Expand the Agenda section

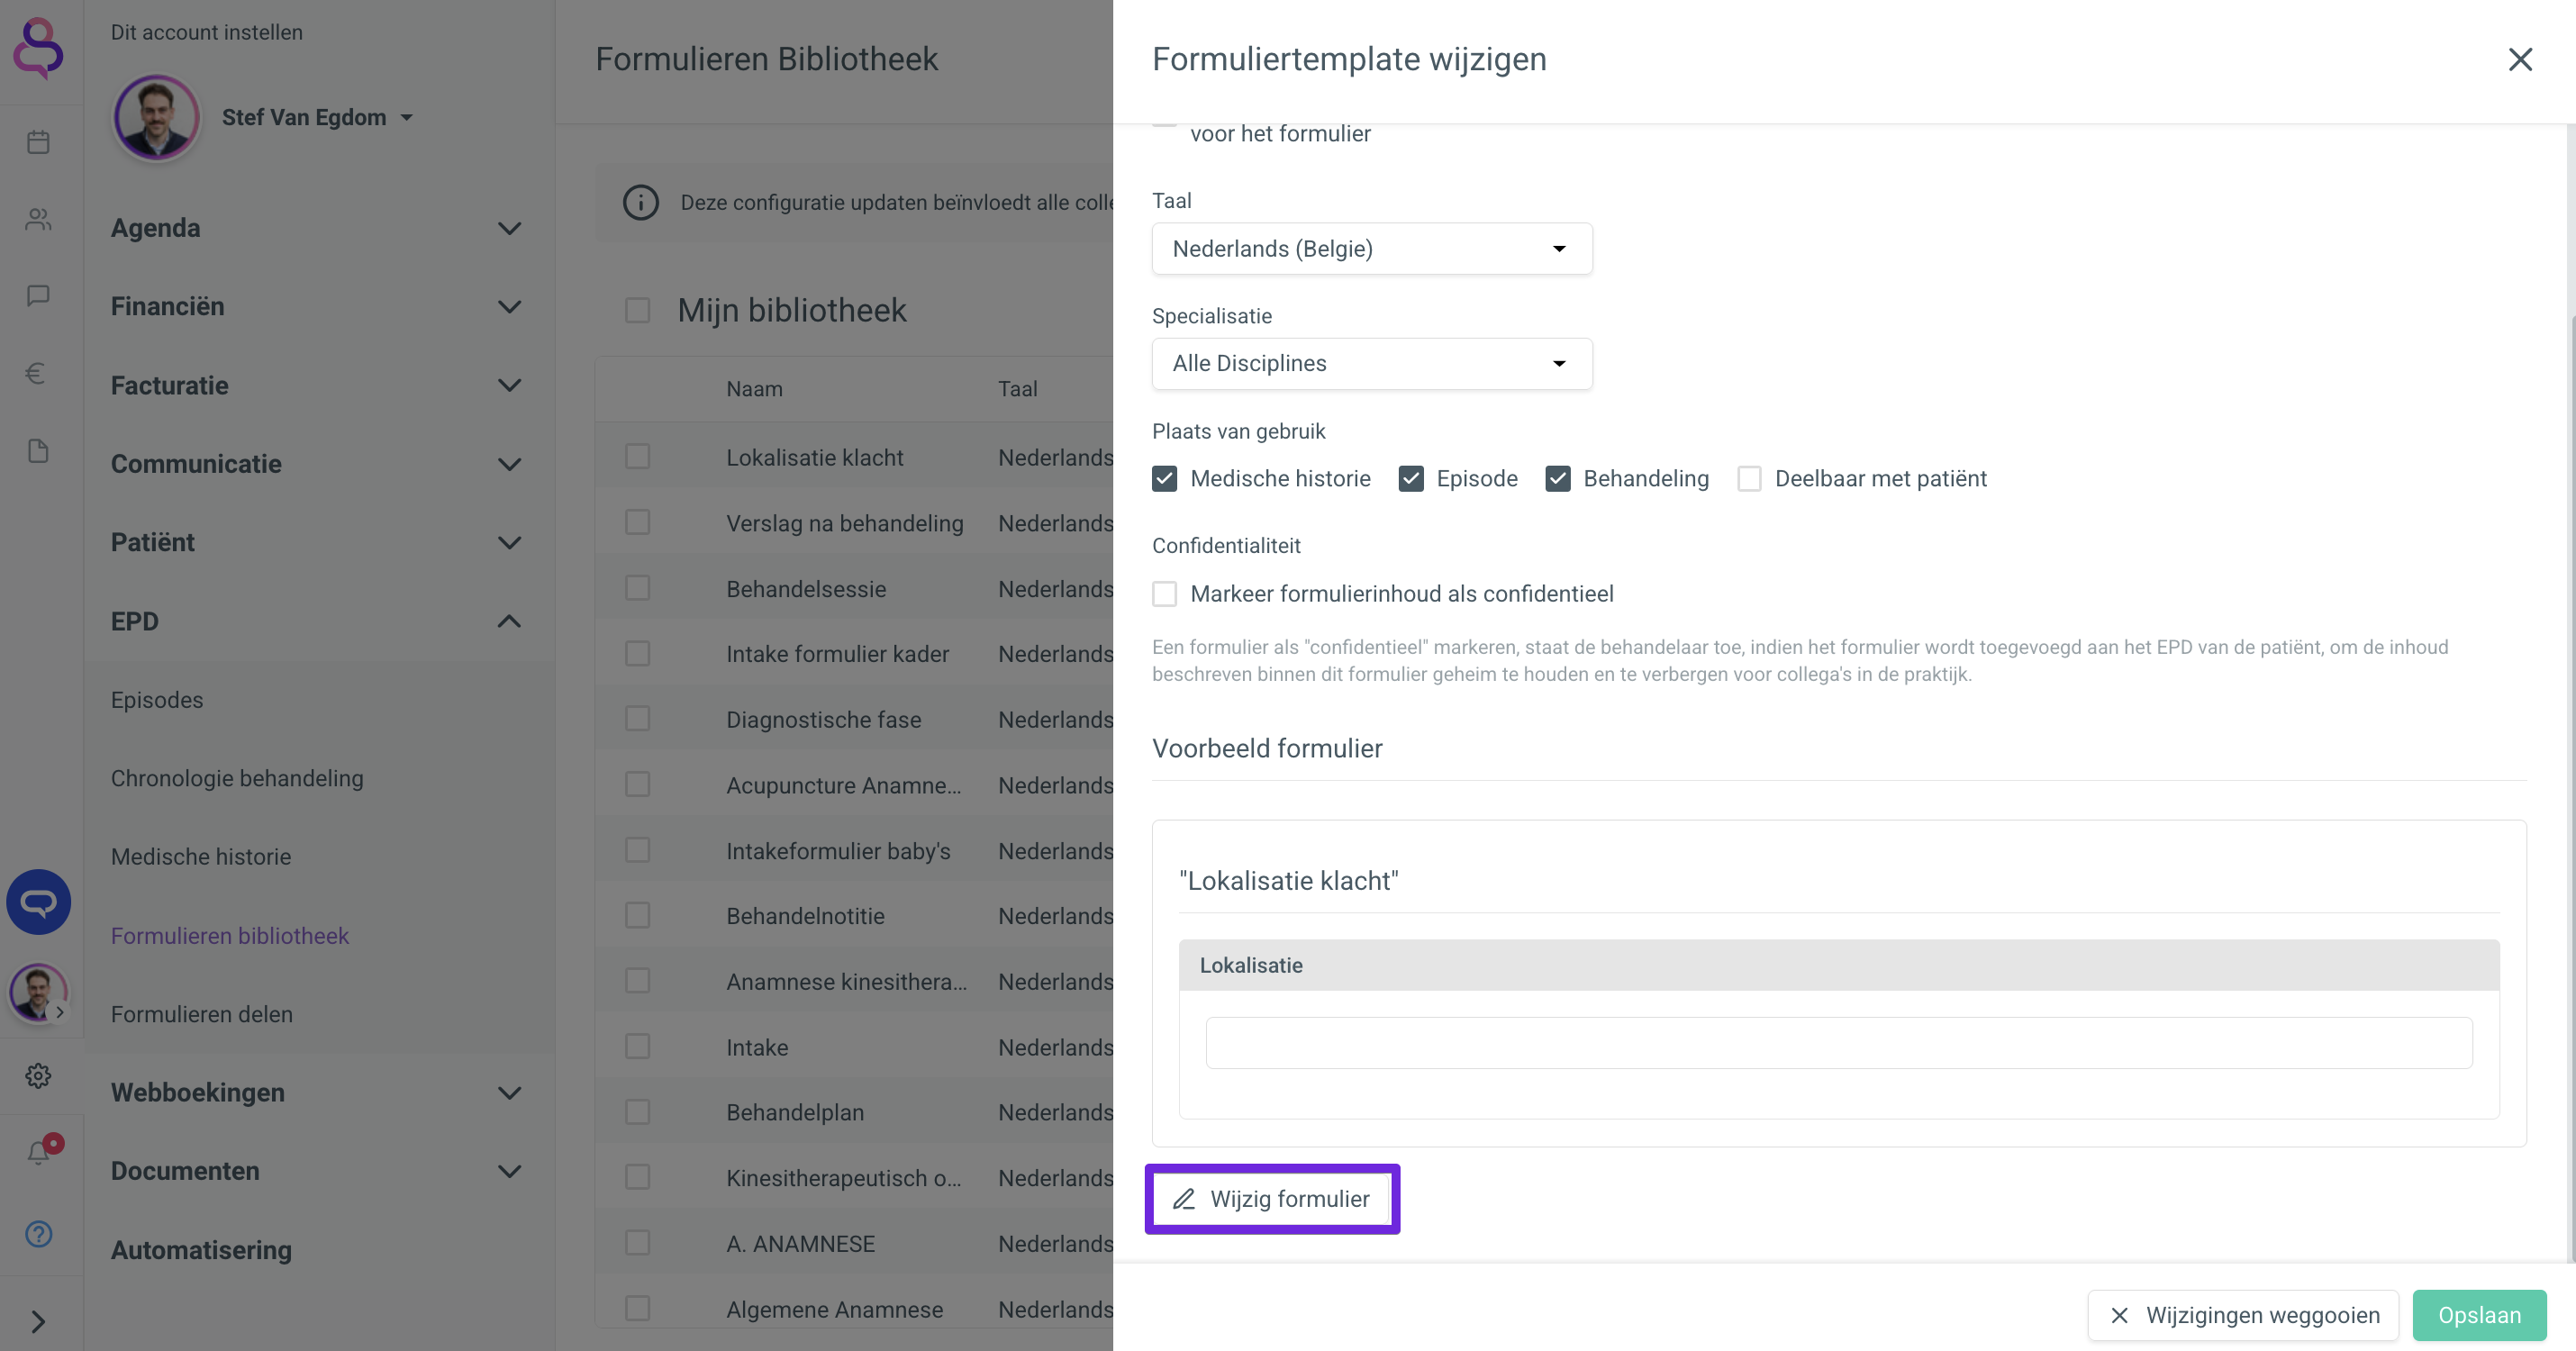[317, 228]
